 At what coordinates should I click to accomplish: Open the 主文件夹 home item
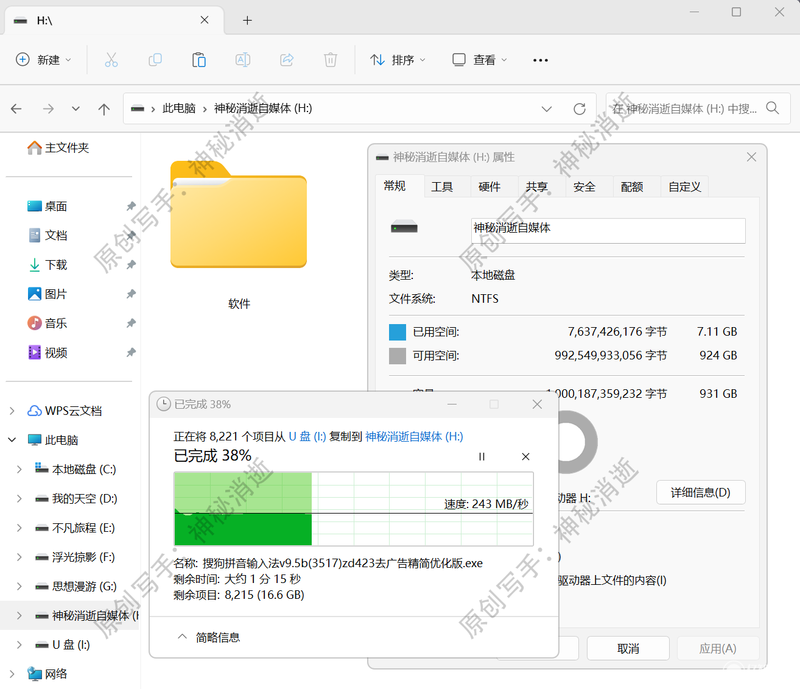[x=58, y=148]
